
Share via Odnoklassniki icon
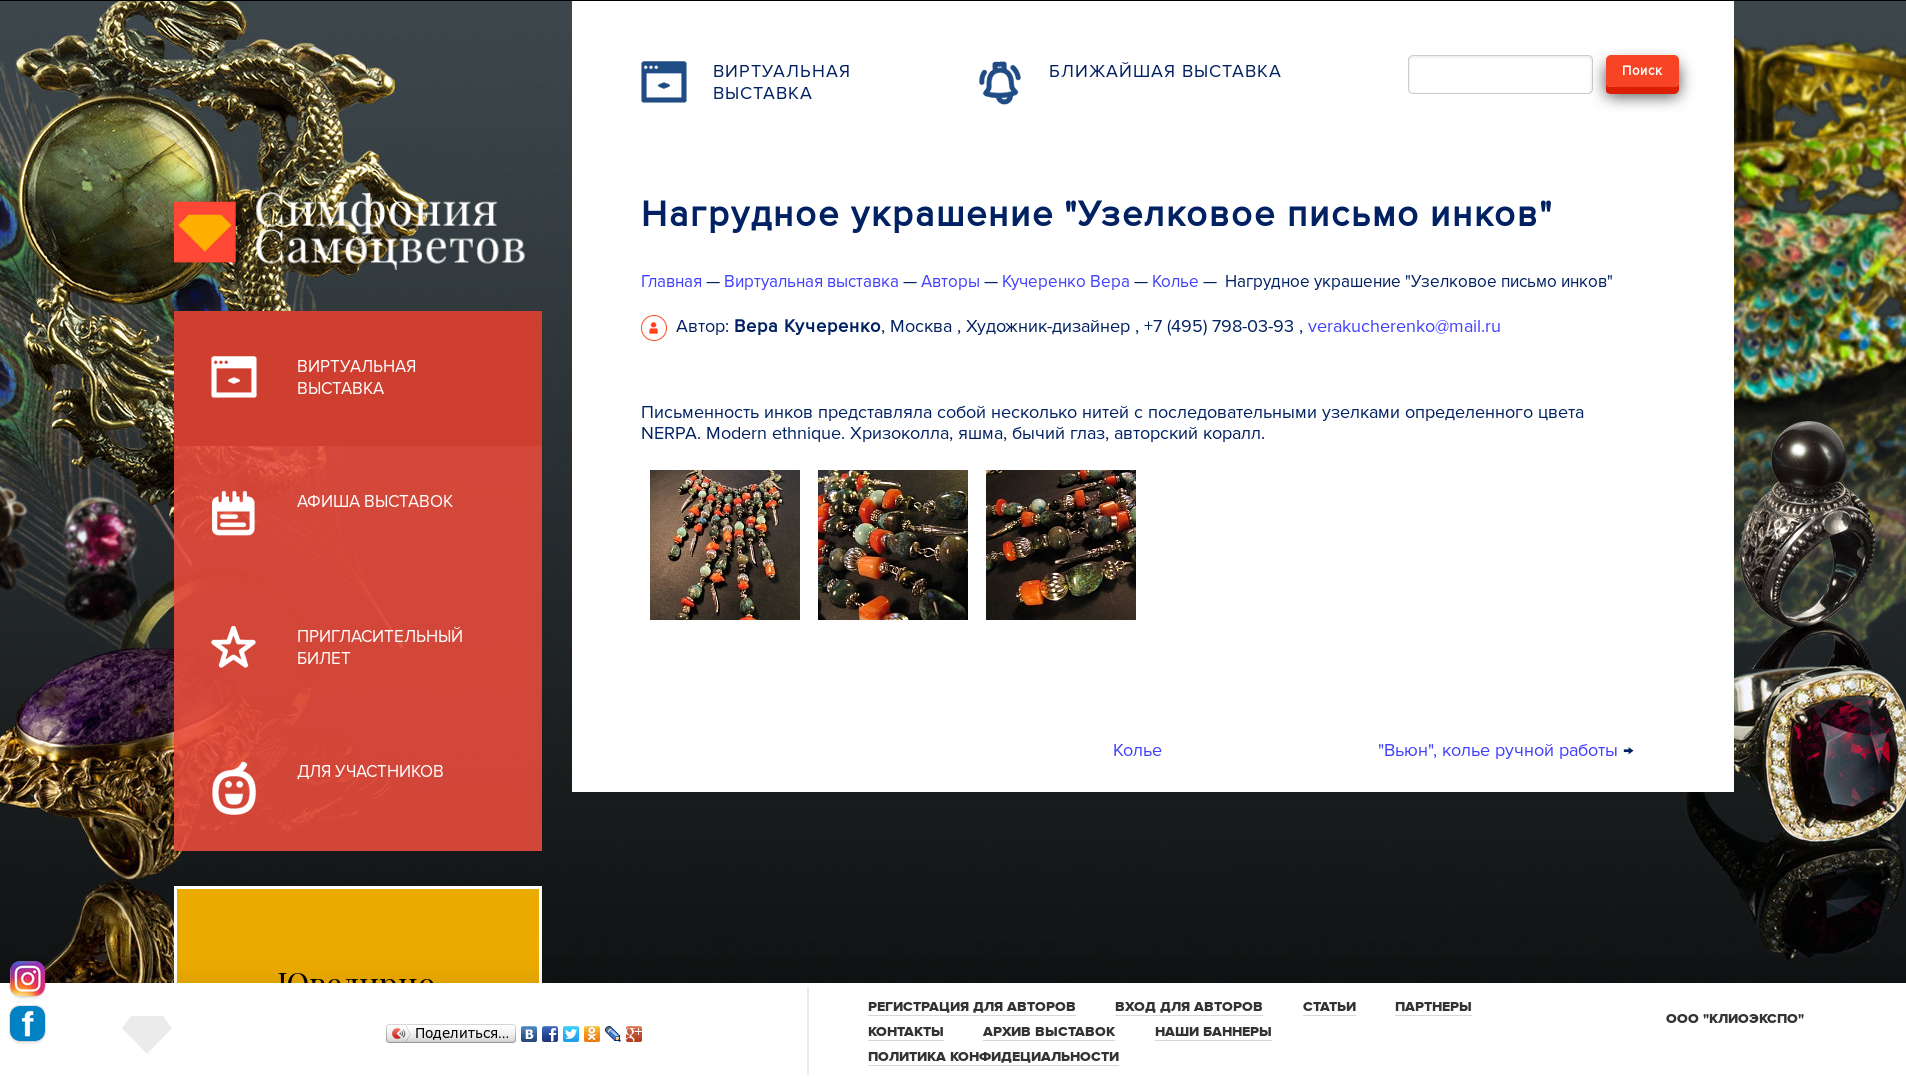(592, 1033)
